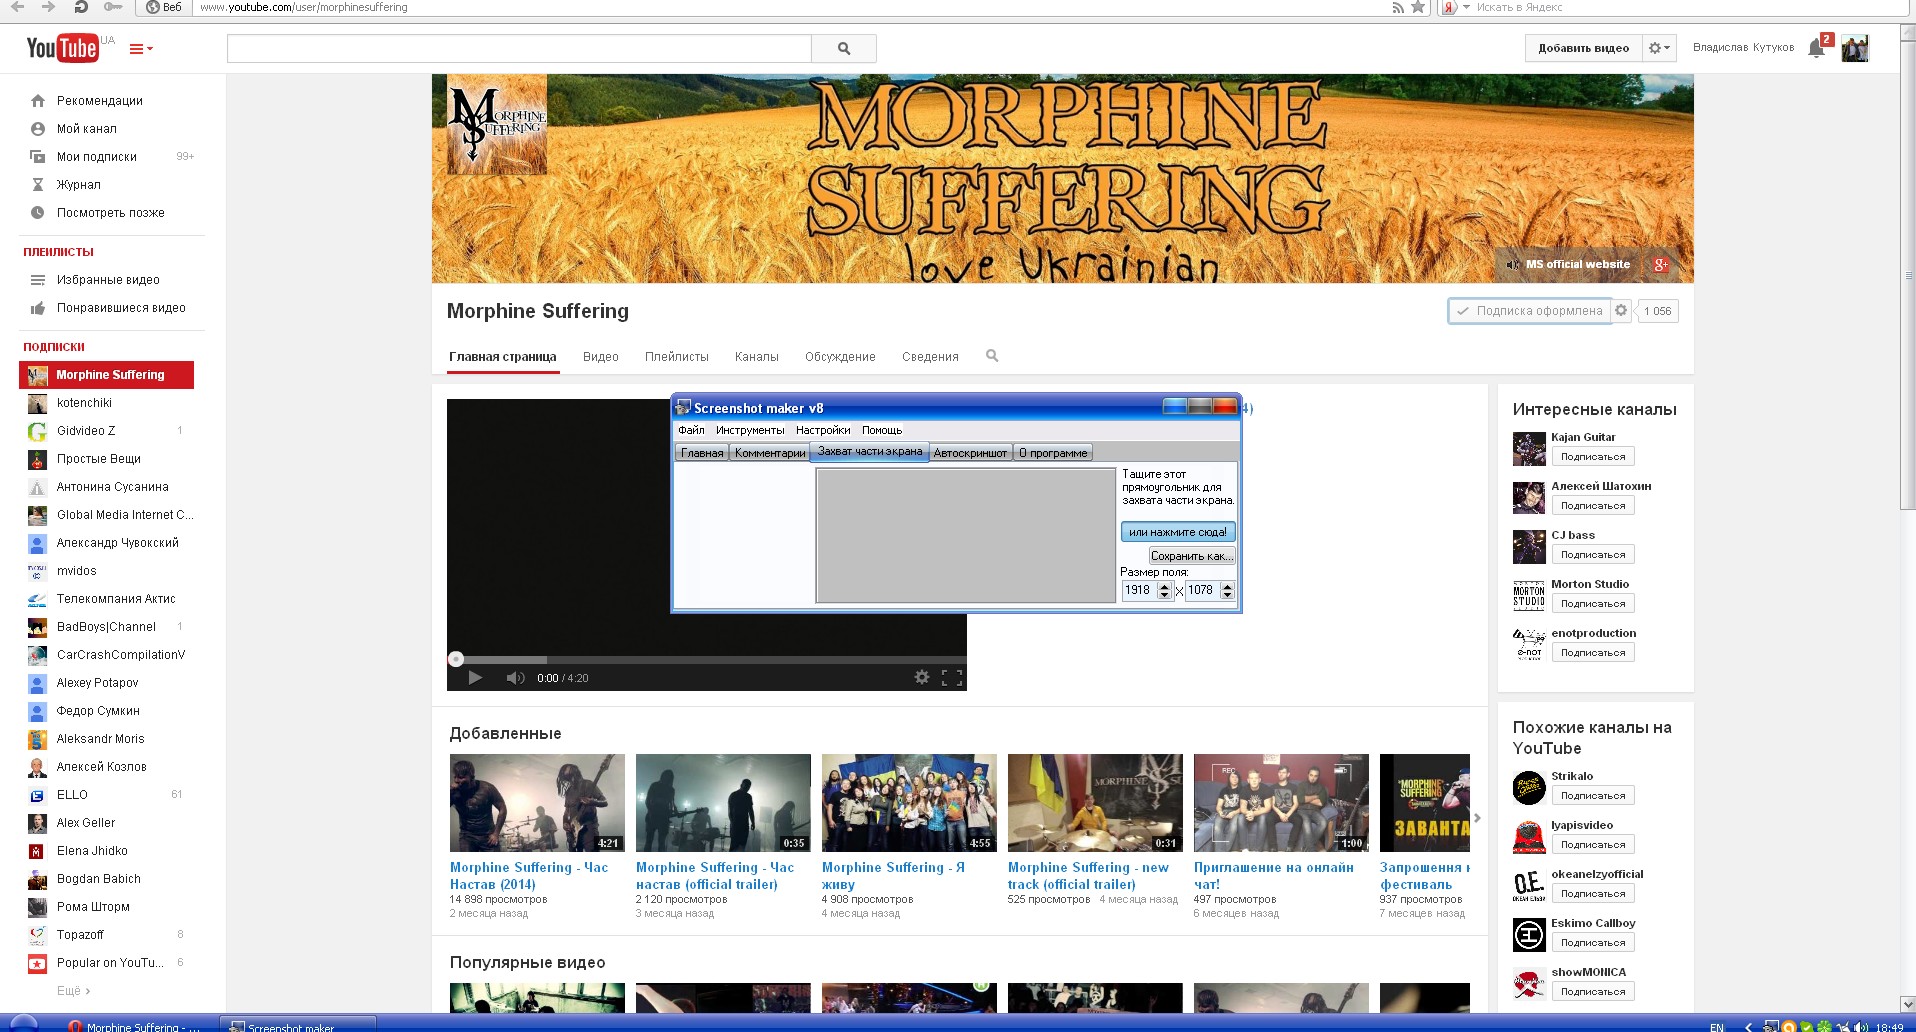1916x1032 pixels.
Task: Open the 4:21 Час Настав video thumbnail
Action: (537, 803)
